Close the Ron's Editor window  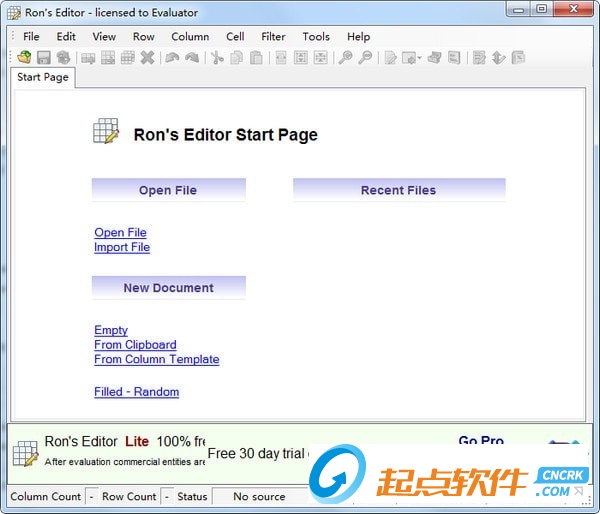[573, 9]
